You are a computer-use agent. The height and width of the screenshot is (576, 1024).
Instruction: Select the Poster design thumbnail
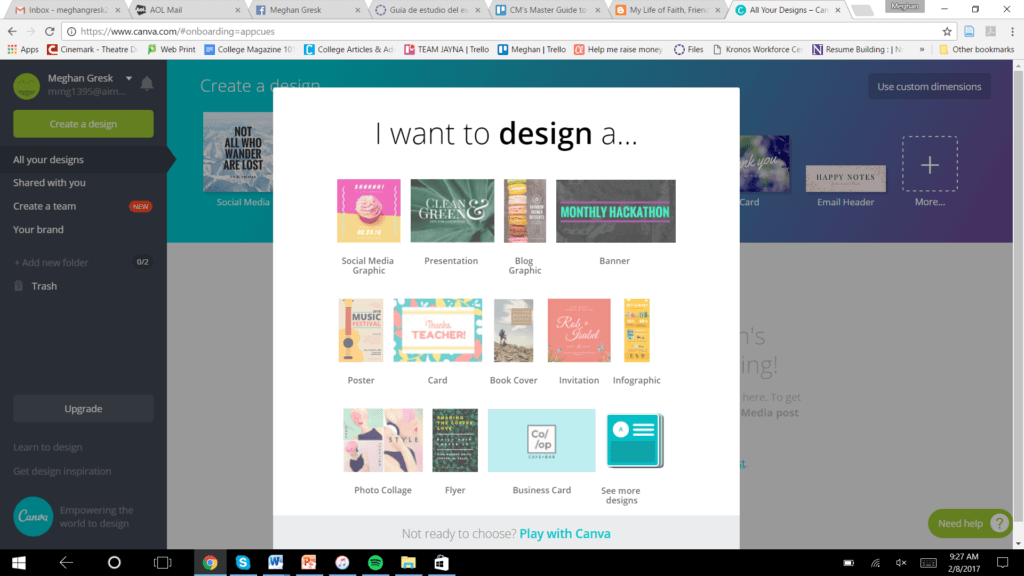click(x=360, y=330)
